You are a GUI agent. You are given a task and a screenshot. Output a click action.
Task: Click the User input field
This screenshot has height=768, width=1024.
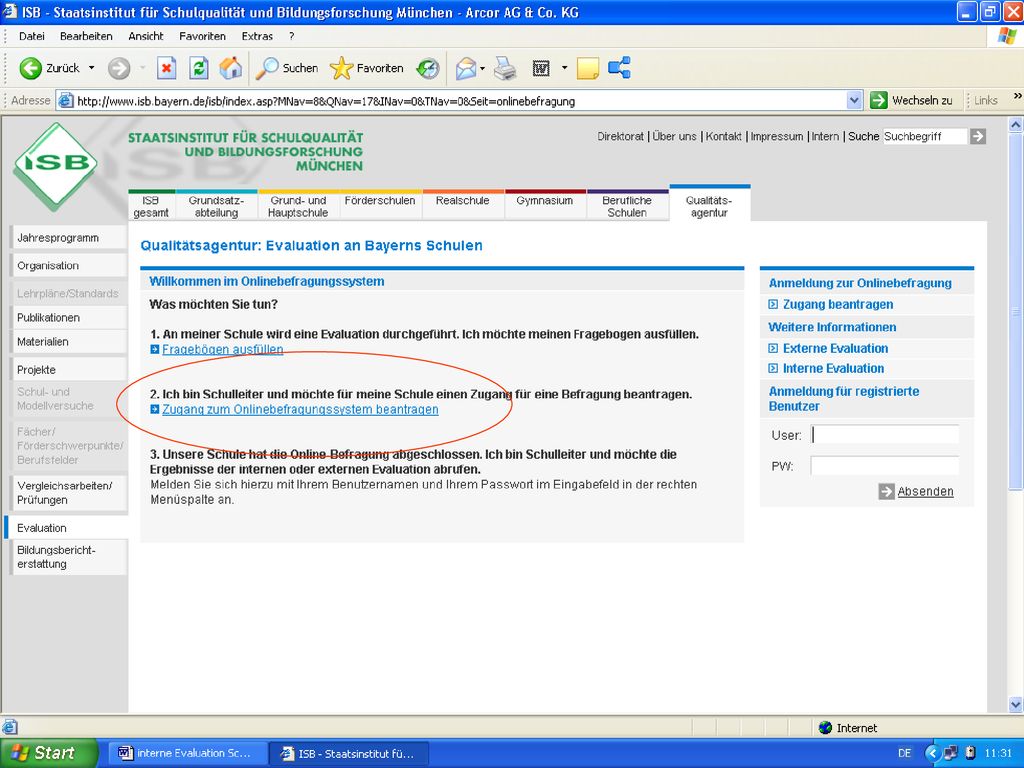click(x=885, y=435)
